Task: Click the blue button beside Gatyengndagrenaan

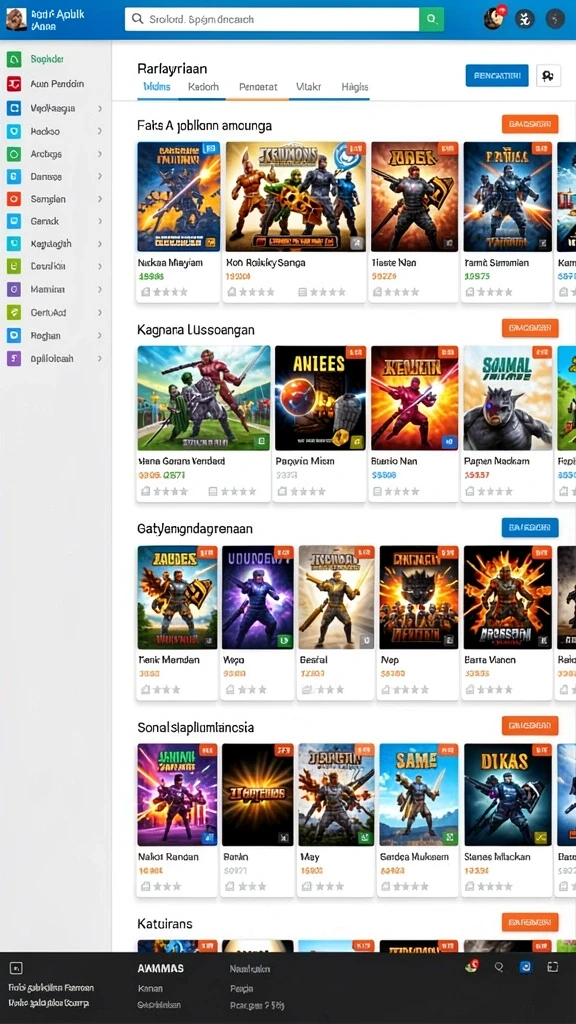Action: 530,527
